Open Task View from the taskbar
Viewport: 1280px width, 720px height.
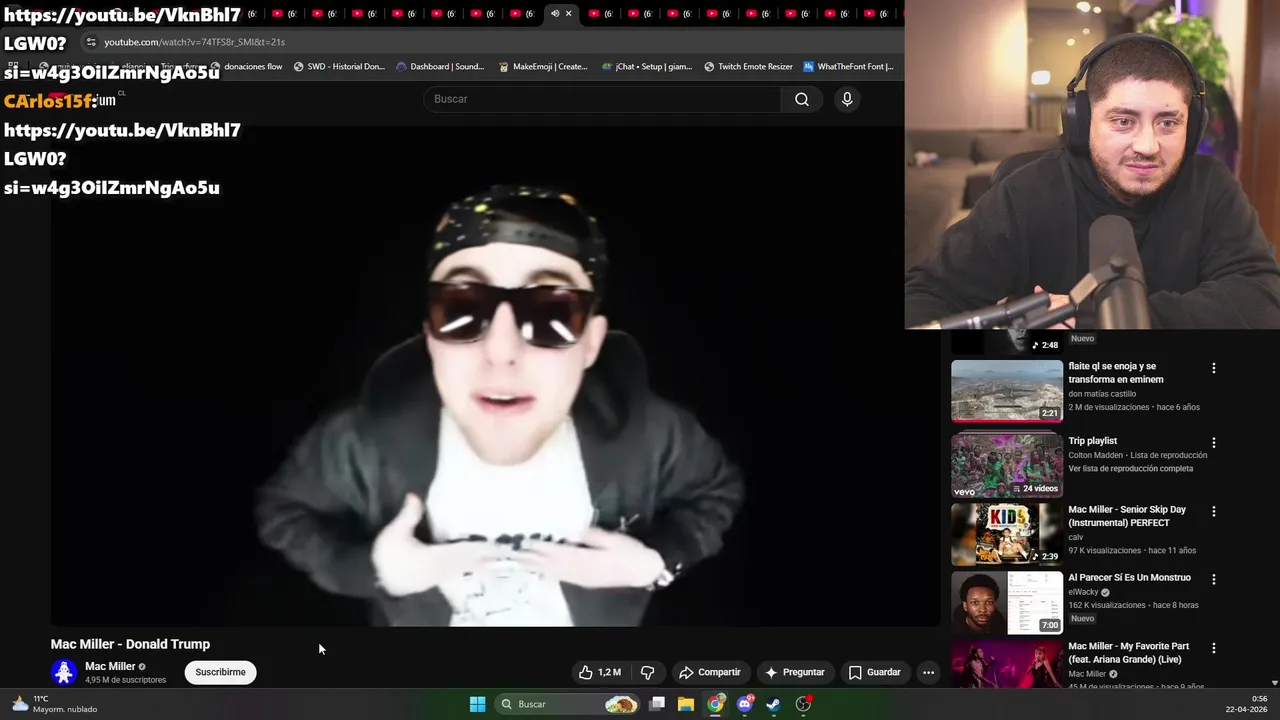point(657,704)
